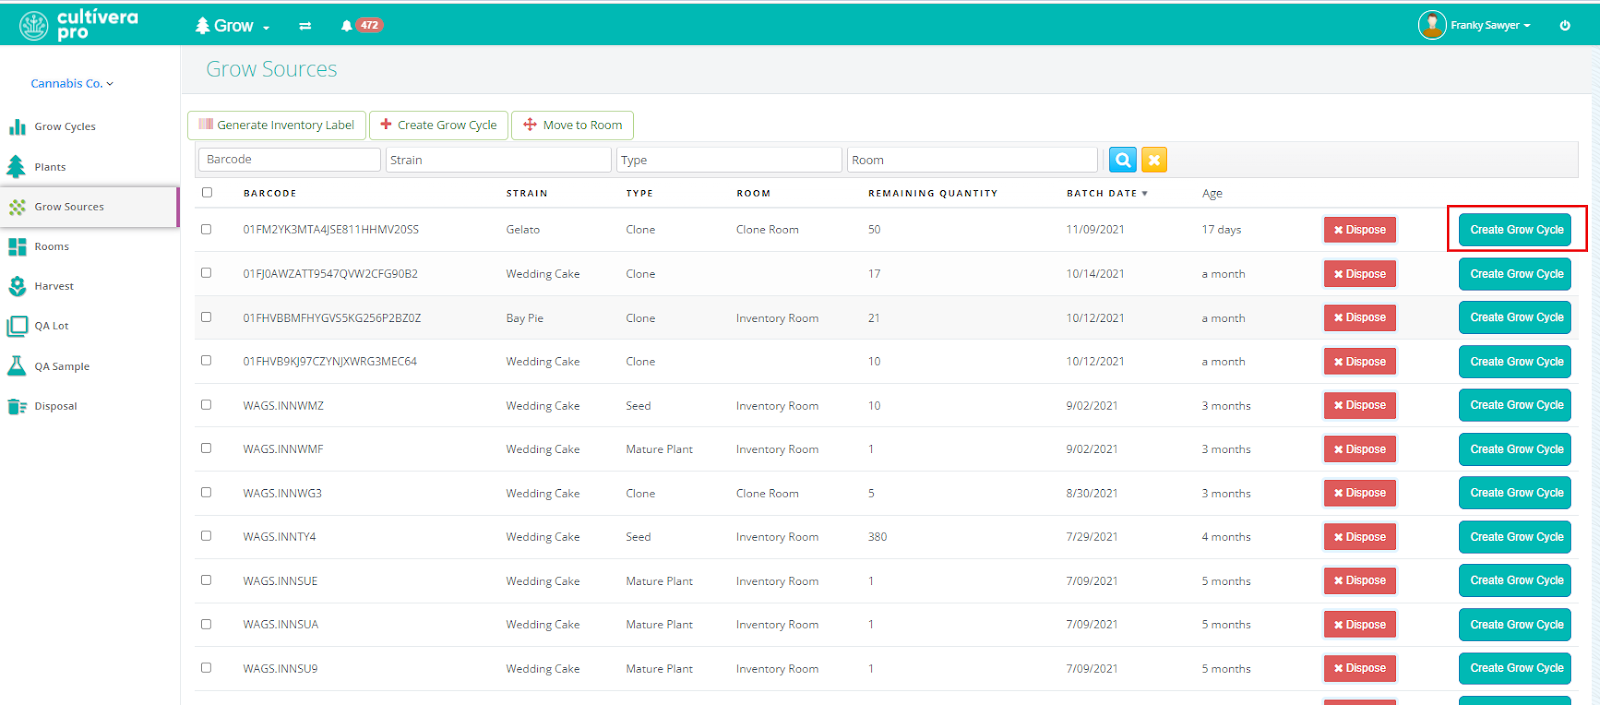Open the Grow module dropdown

[x=233, y=26]
